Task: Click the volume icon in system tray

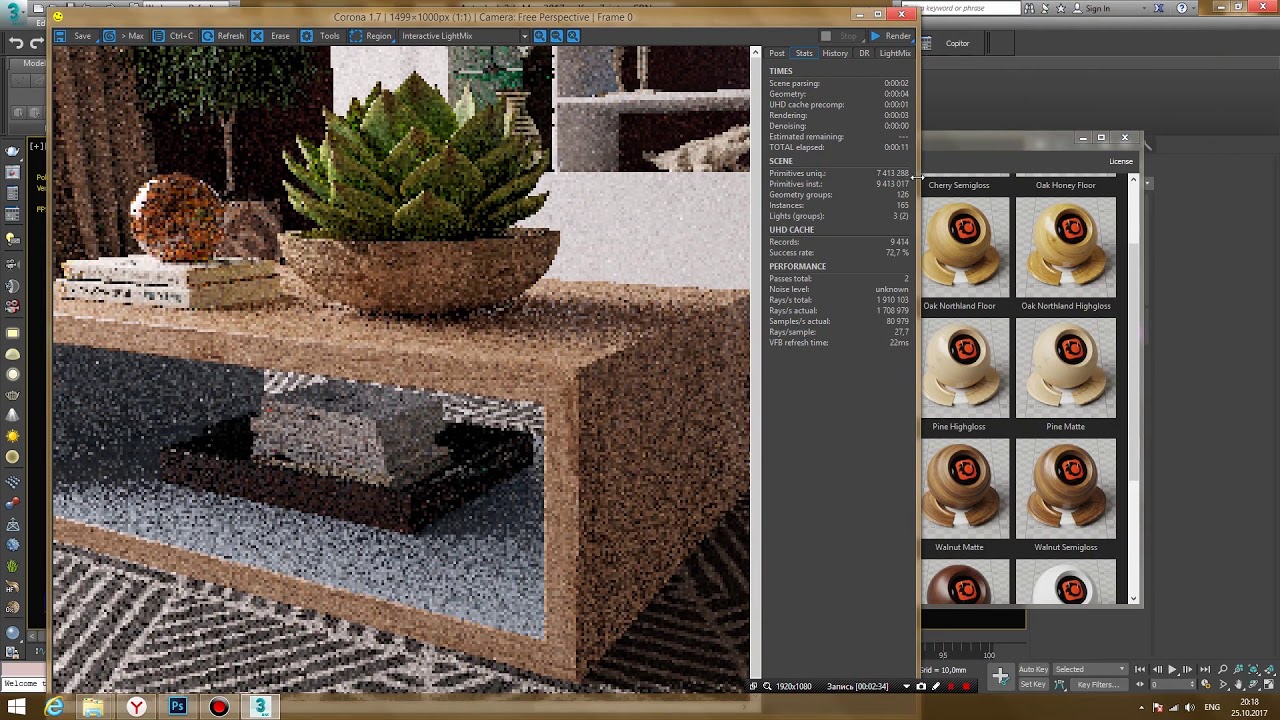Action: click(x=1188, y=707)
